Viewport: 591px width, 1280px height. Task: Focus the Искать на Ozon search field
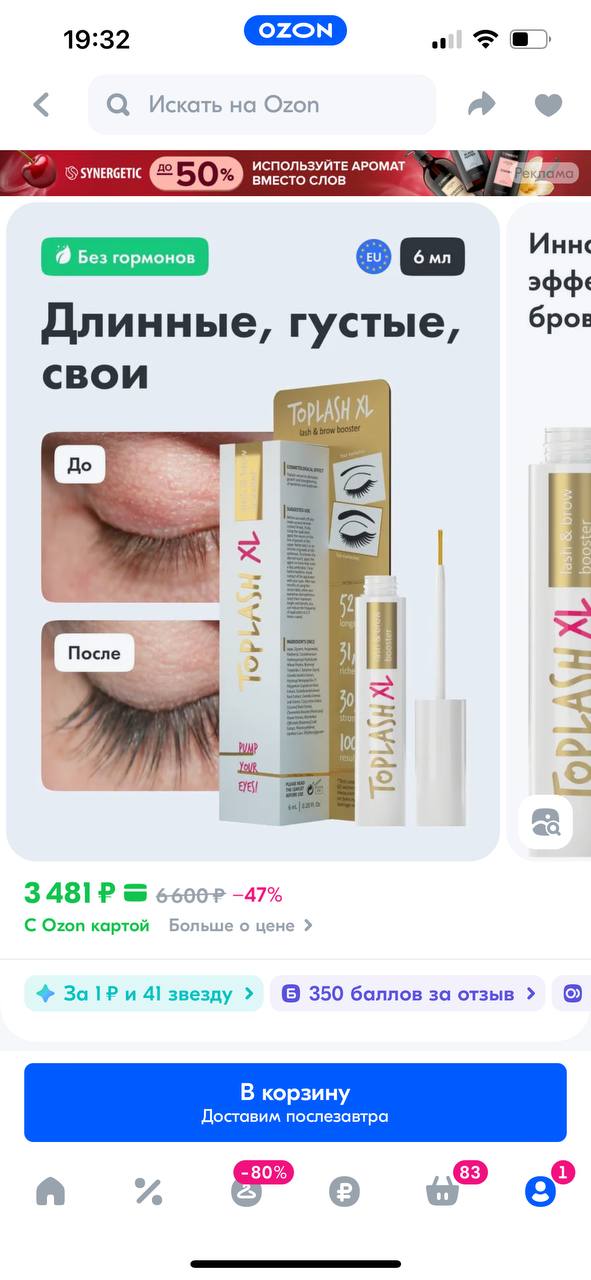pos(262,104)
